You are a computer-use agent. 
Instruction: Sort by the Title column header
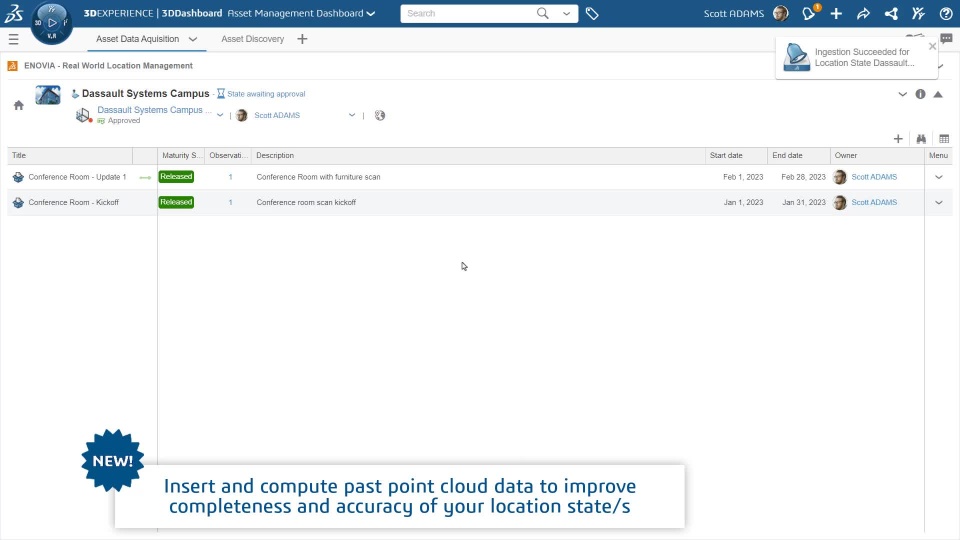coord(70,156)
